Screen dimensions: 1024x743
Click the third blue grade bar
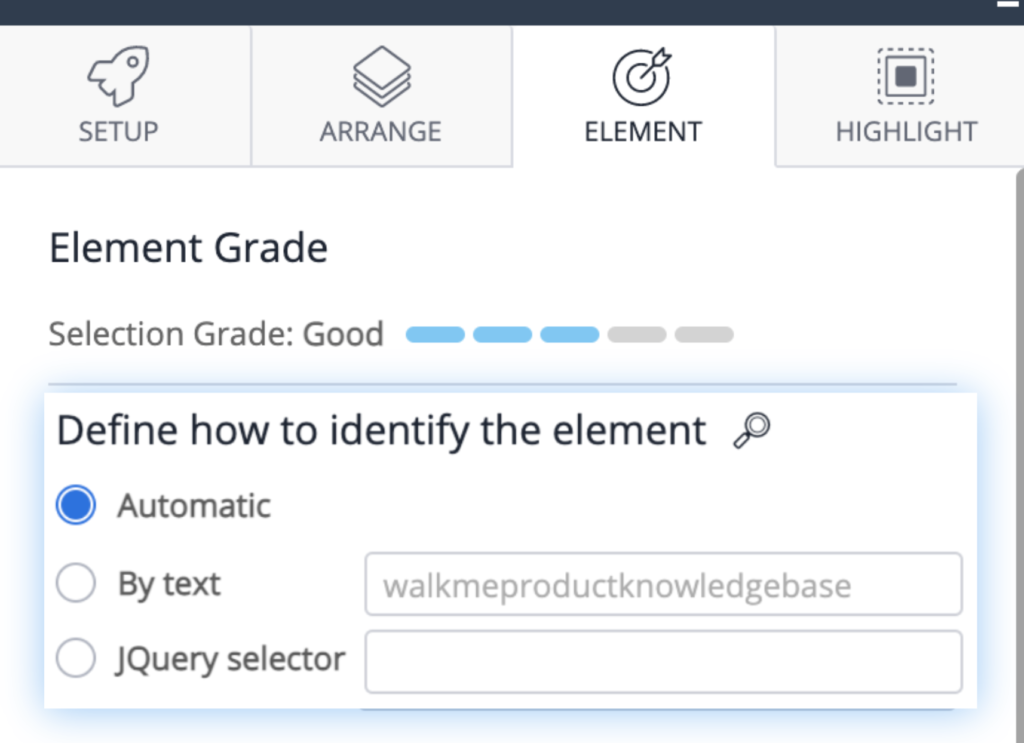point(570,334)
